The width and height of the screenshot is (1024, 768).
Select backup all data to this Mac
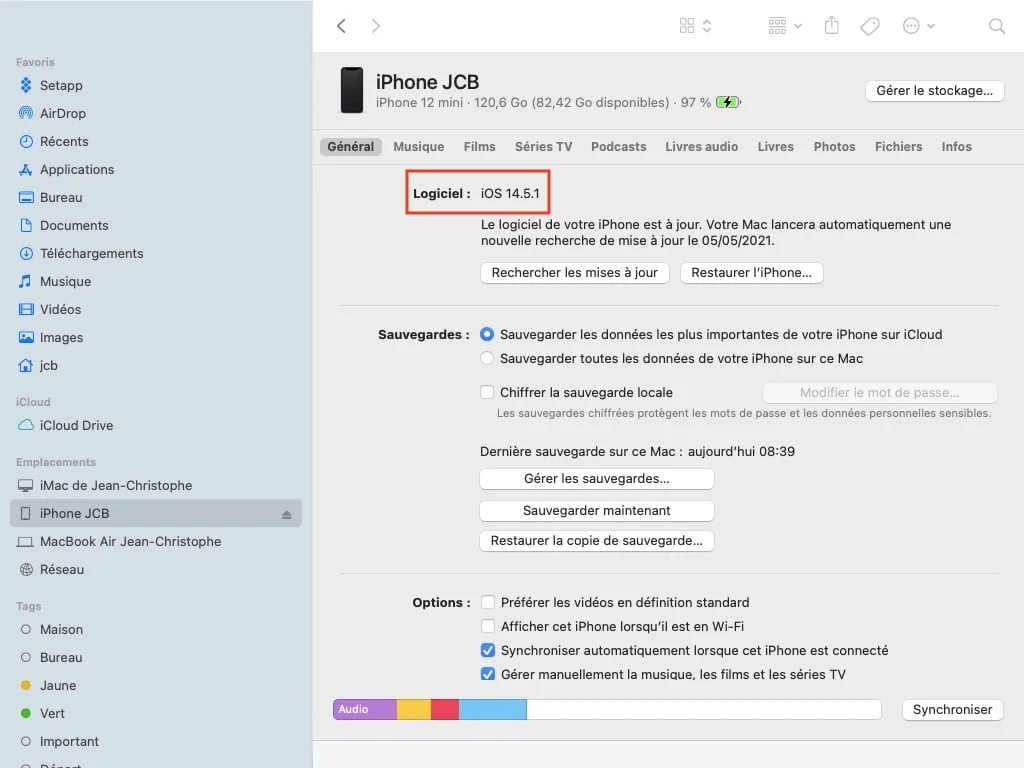click(487, 359)
